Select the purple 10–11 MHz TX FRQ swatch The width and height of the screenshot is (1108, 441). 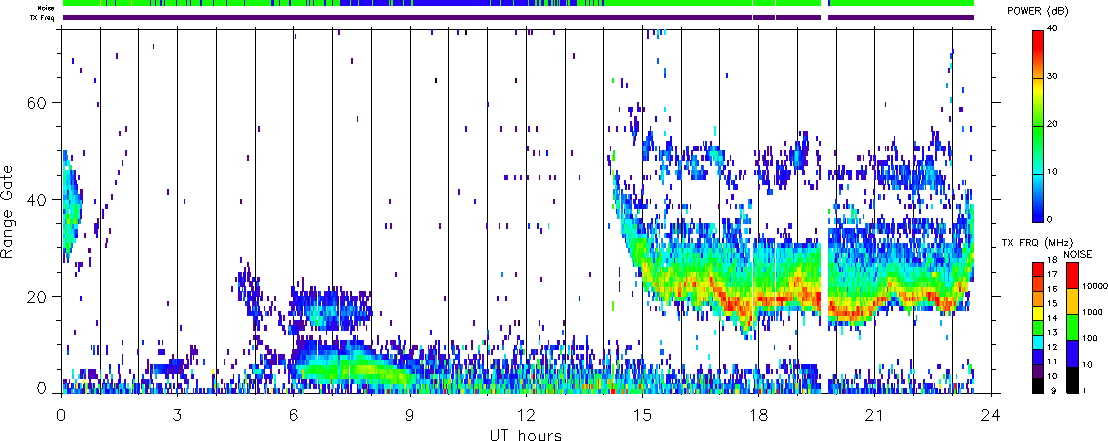pyautogui.click(x=1037, y=370)
